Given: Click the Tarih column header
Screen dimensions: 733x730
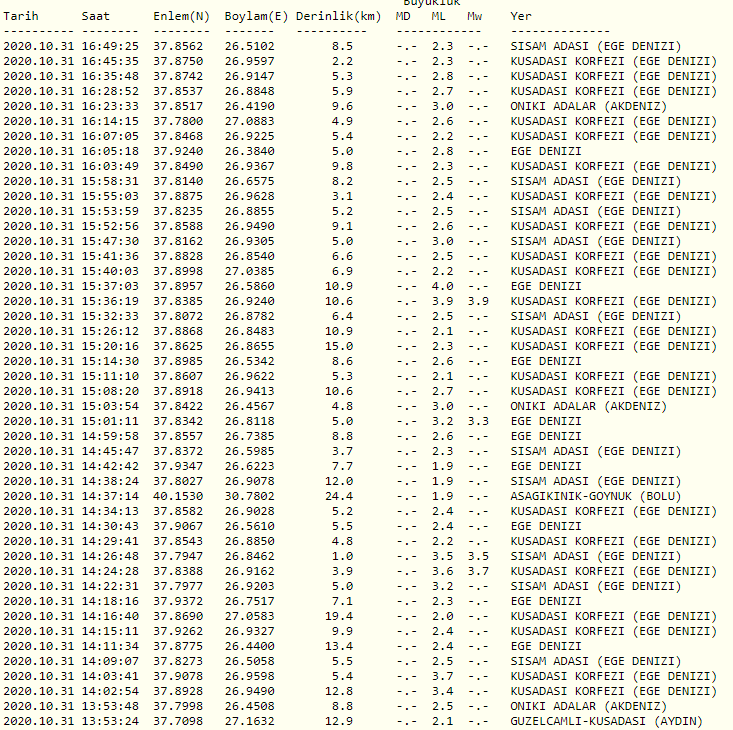Looking at the screenshot, I should pos(20,17).
